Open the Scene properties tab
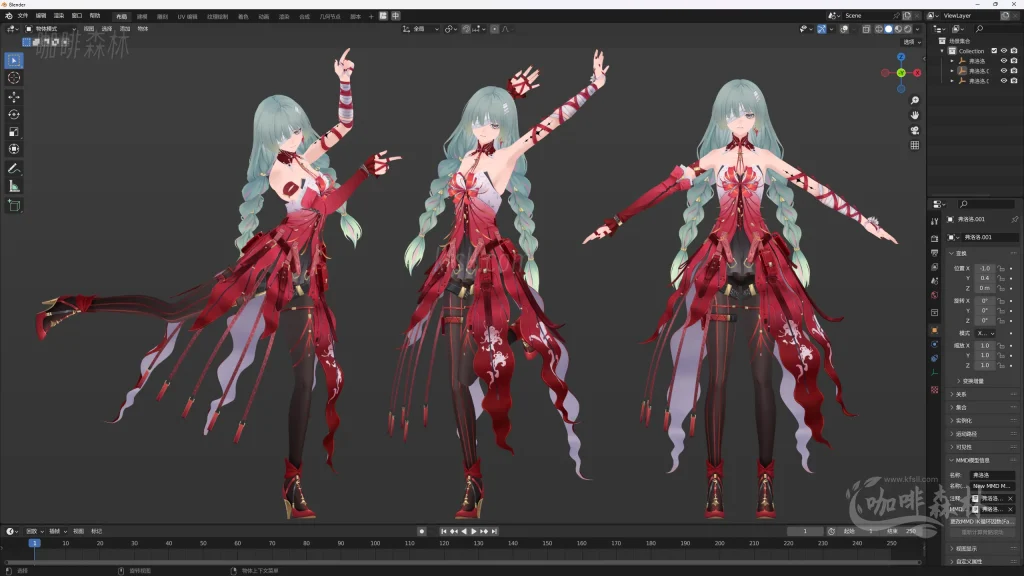The image size is (1024, 576). (935, 281)
